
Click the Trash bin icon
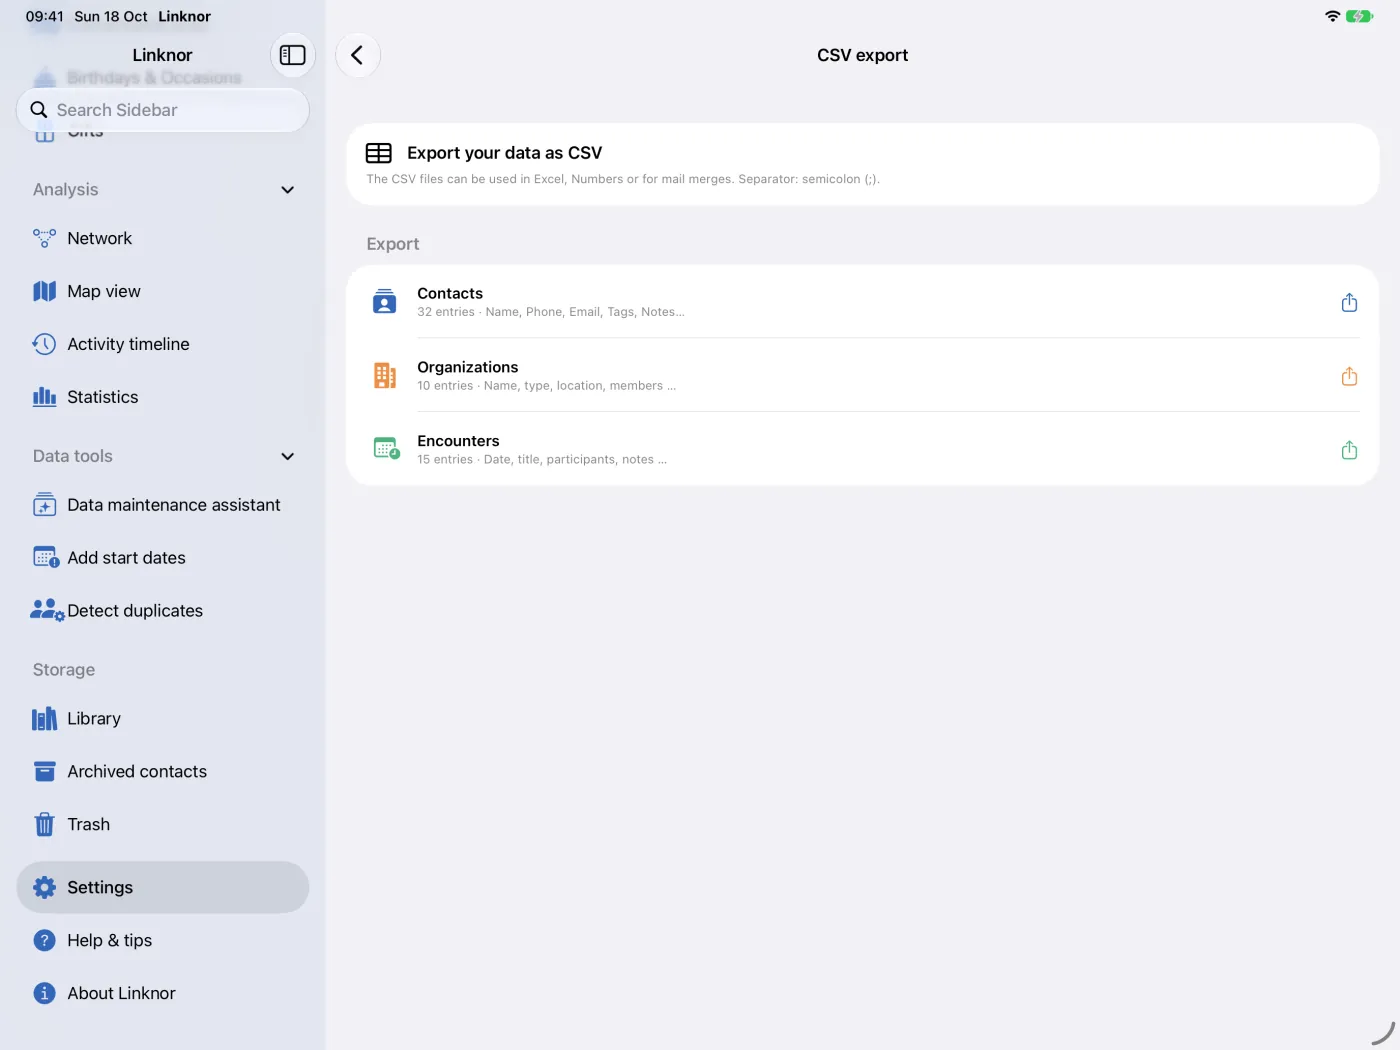coord(44,825)
